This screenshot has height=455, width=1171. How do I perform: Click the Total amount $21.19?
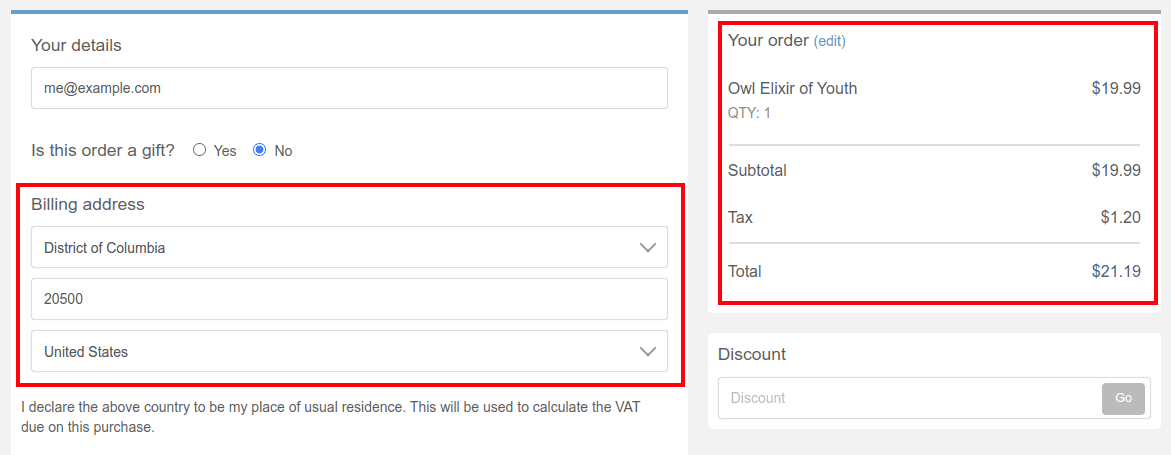click(x=1116, y=271)
